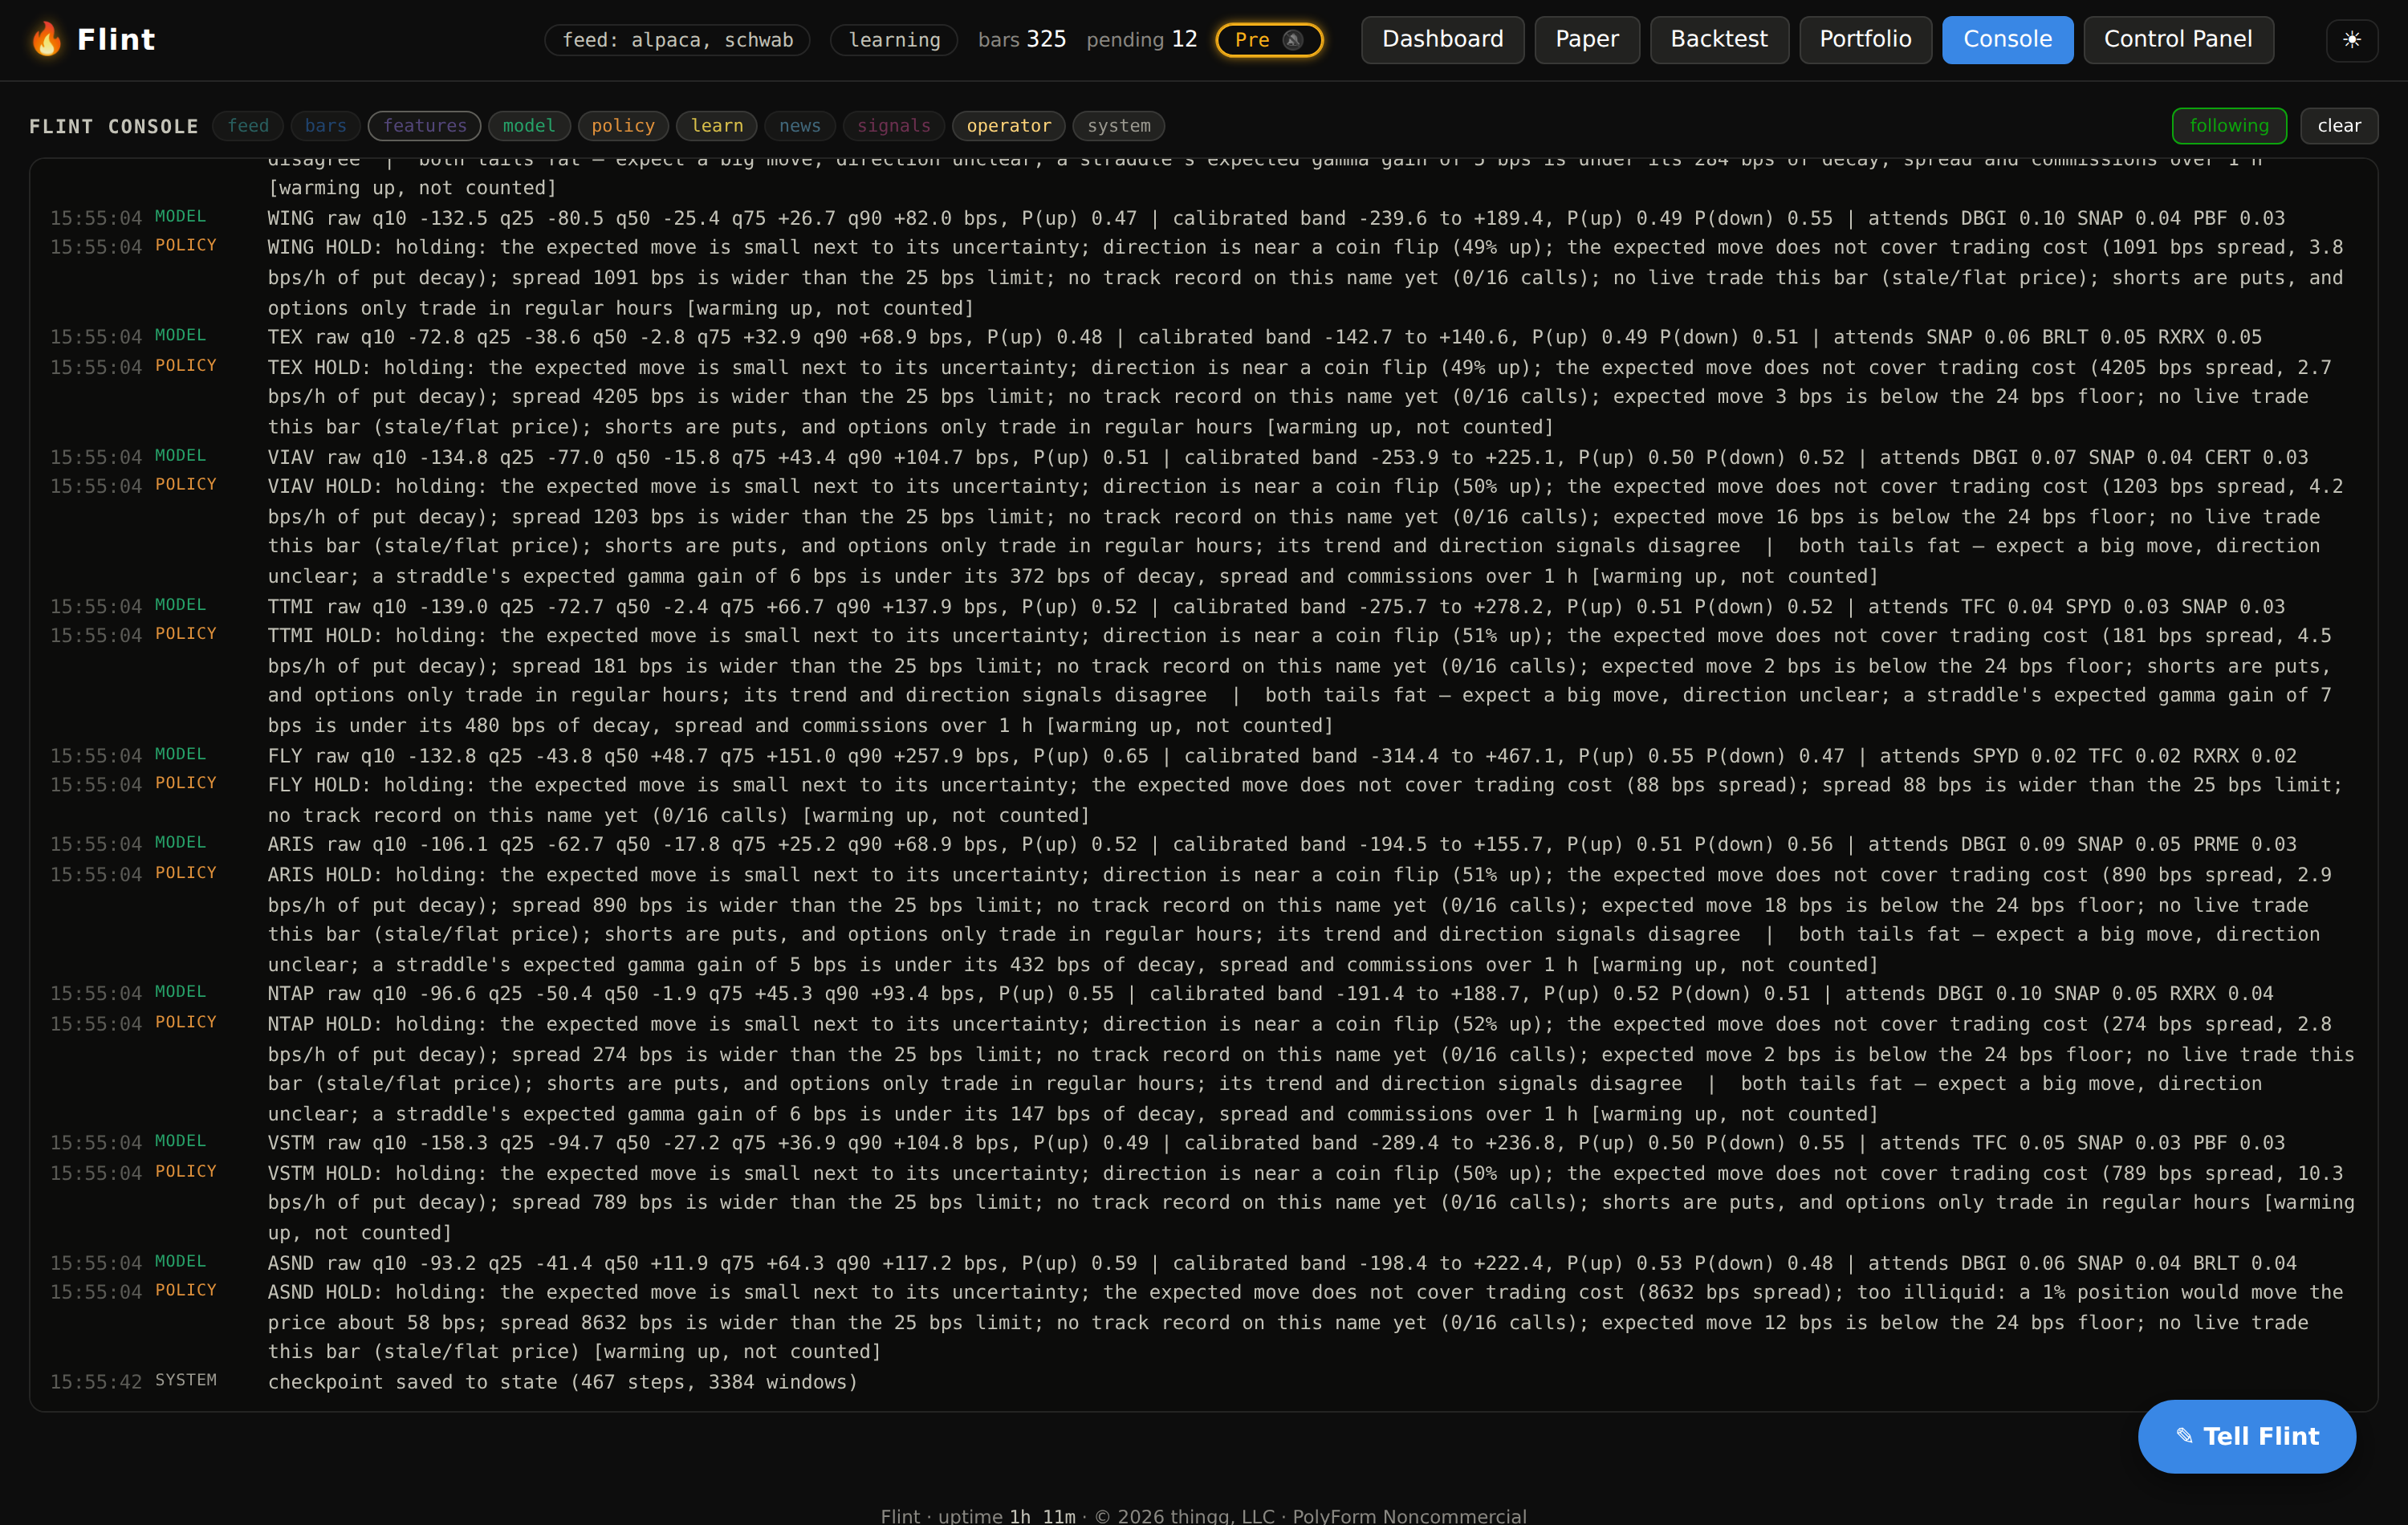Toggle the features log filter chip

pos(425,126)
